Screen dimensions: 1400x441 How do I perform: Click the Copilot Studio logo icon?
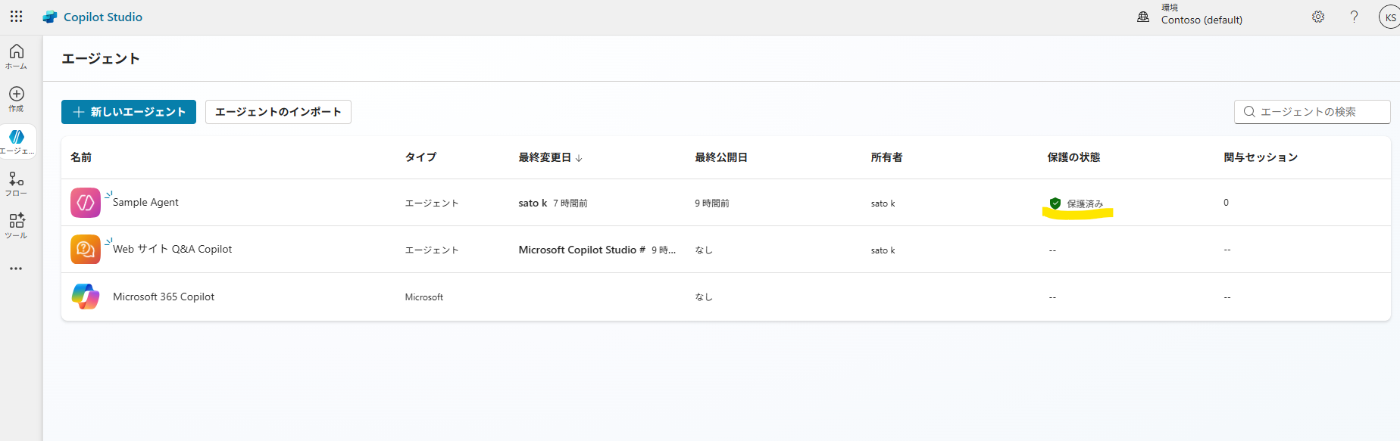(x=50, y=17)
